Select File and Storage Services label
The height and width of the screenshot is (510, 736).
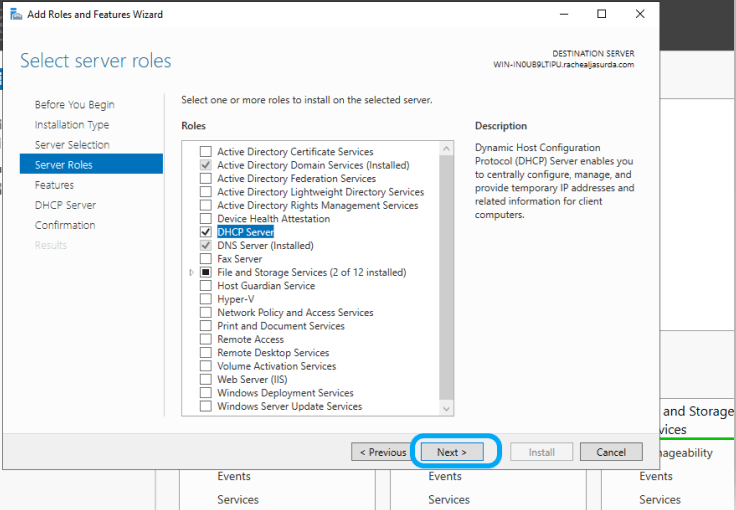312,272
